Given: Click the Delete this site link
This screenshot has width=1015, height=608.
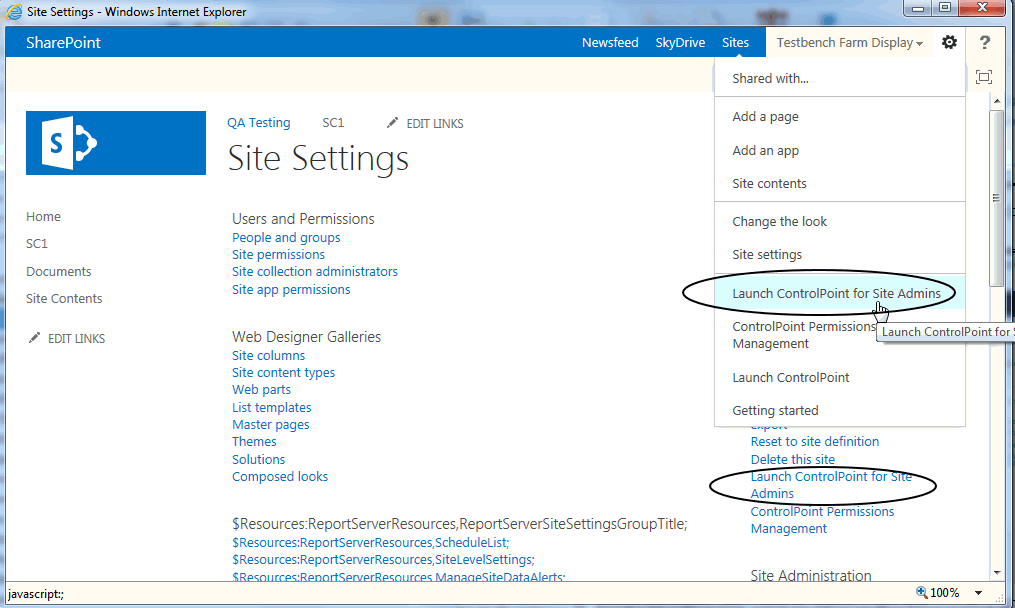Looking at the screenshot, I should (x=792, y=458).
